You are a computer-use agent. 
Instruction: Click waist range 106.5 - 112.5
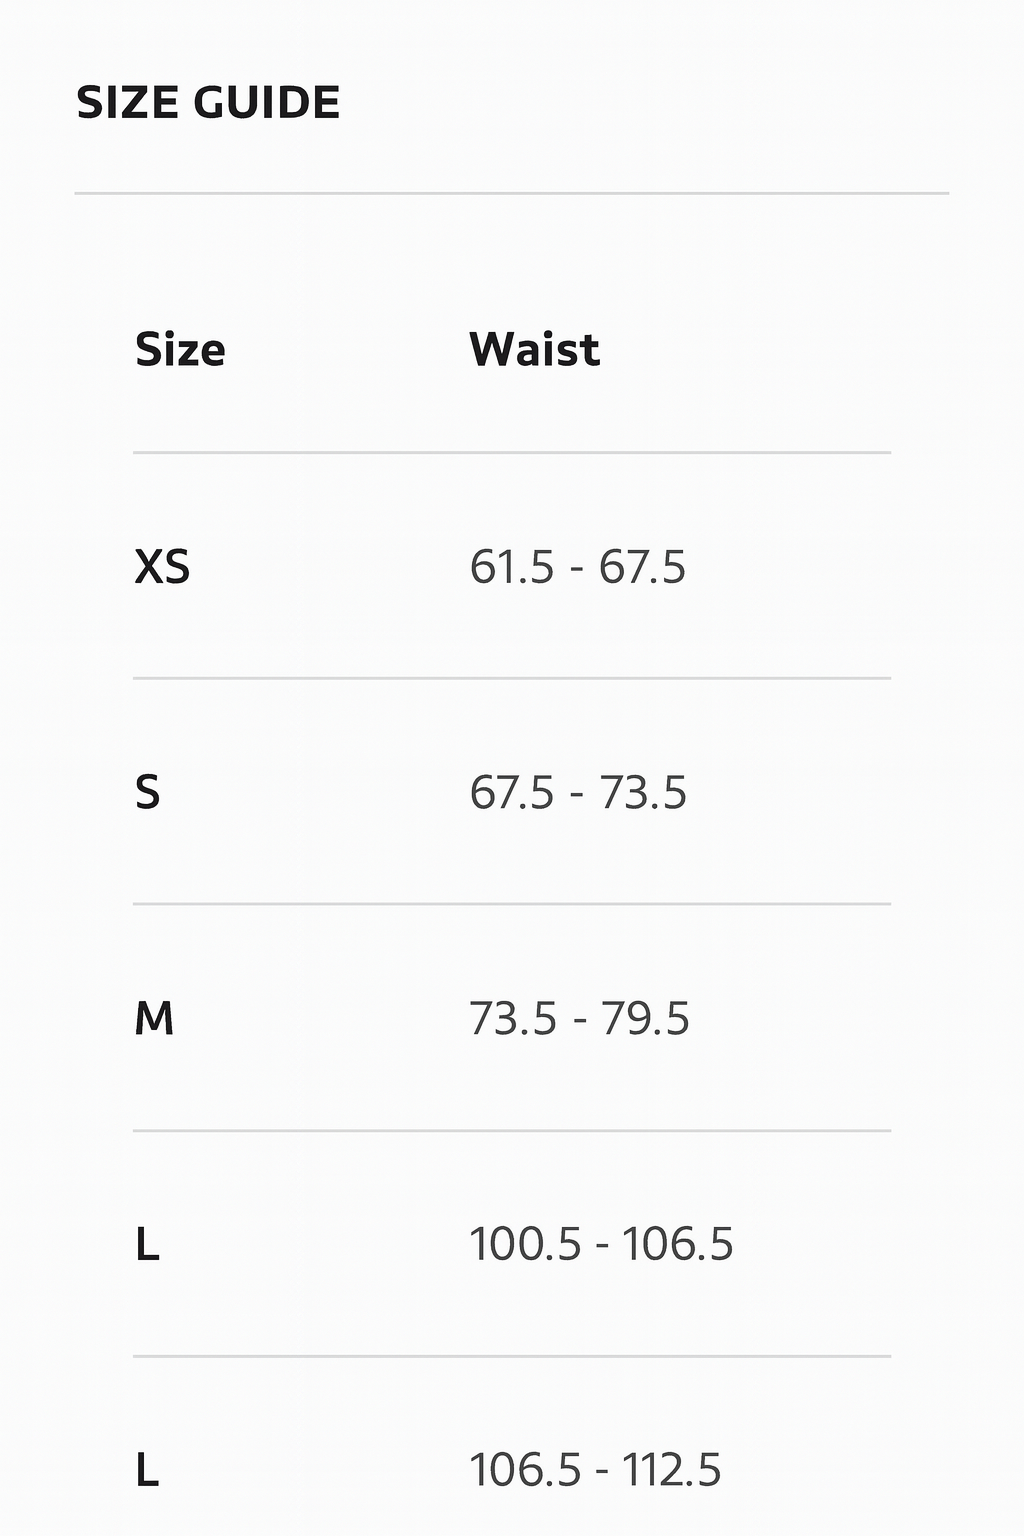coord(595,1471)
